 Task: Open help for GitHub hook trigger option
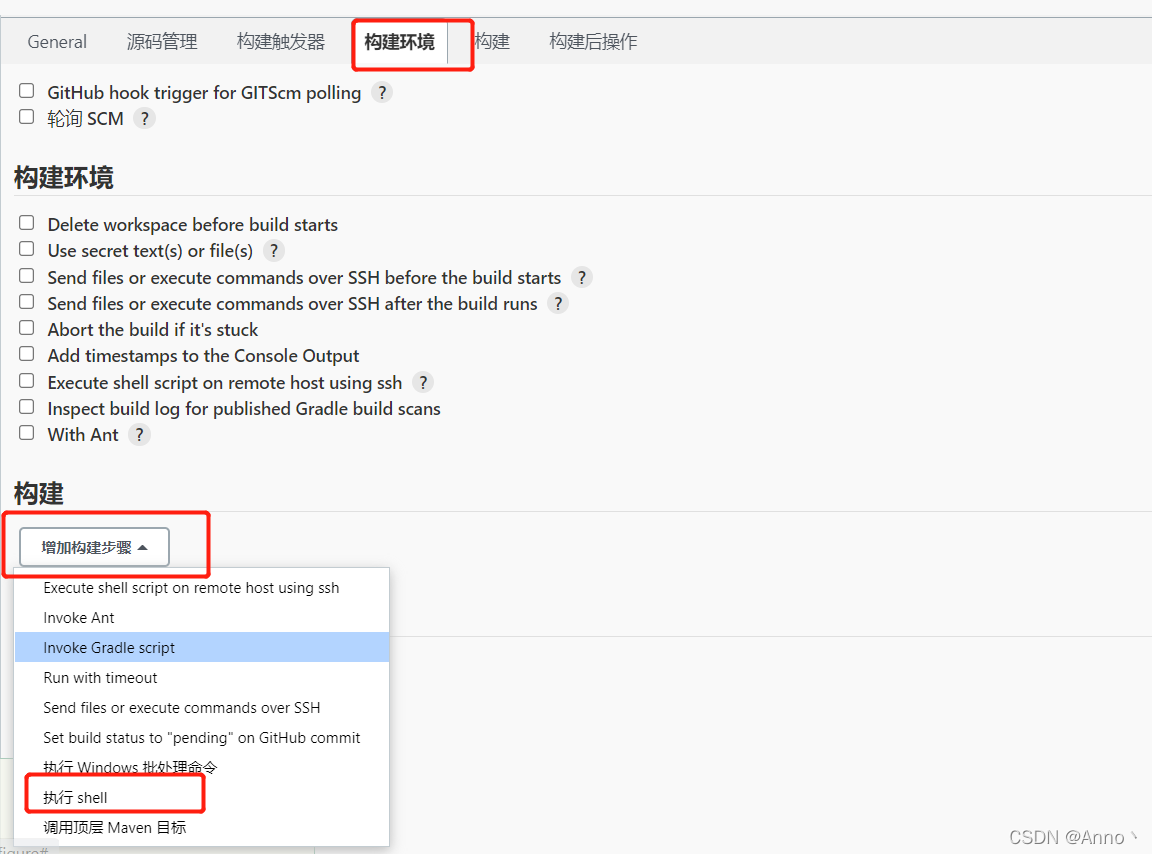coord(381,93)
